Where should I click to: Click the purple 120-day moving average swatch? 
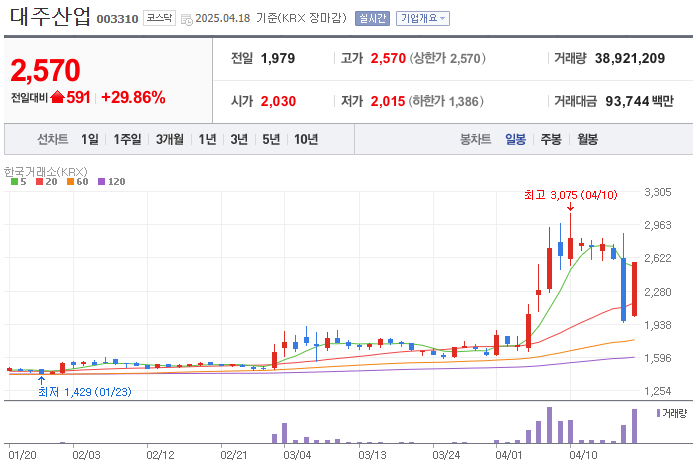coord(102,182)
